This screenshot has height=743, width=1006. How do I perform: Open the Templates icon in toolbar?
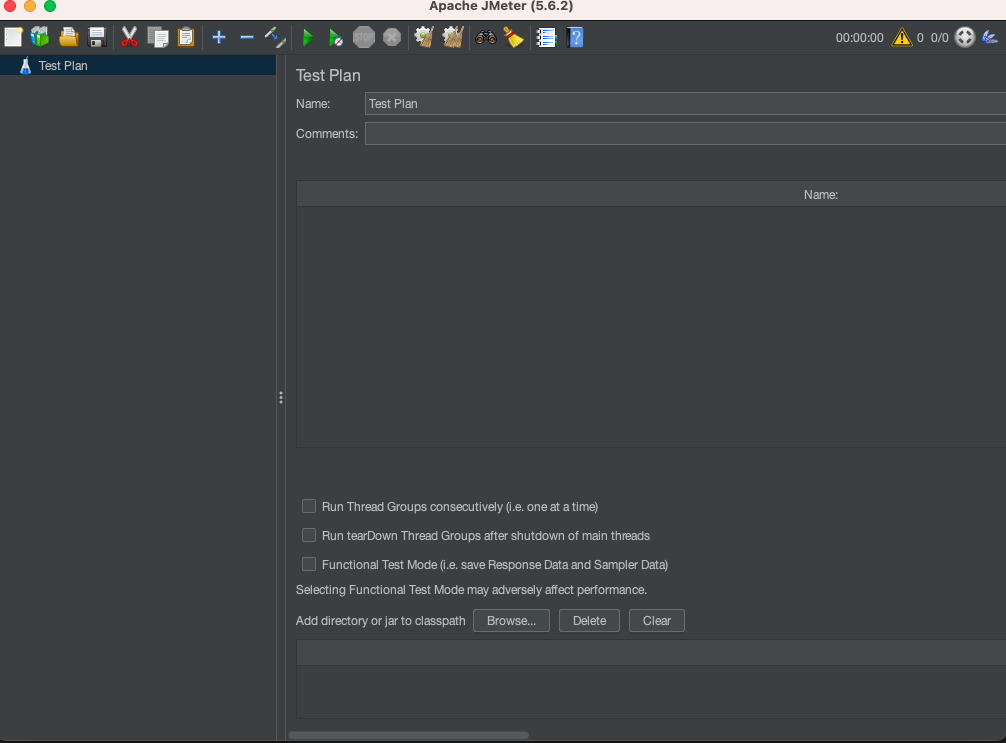tap(40, 37)
